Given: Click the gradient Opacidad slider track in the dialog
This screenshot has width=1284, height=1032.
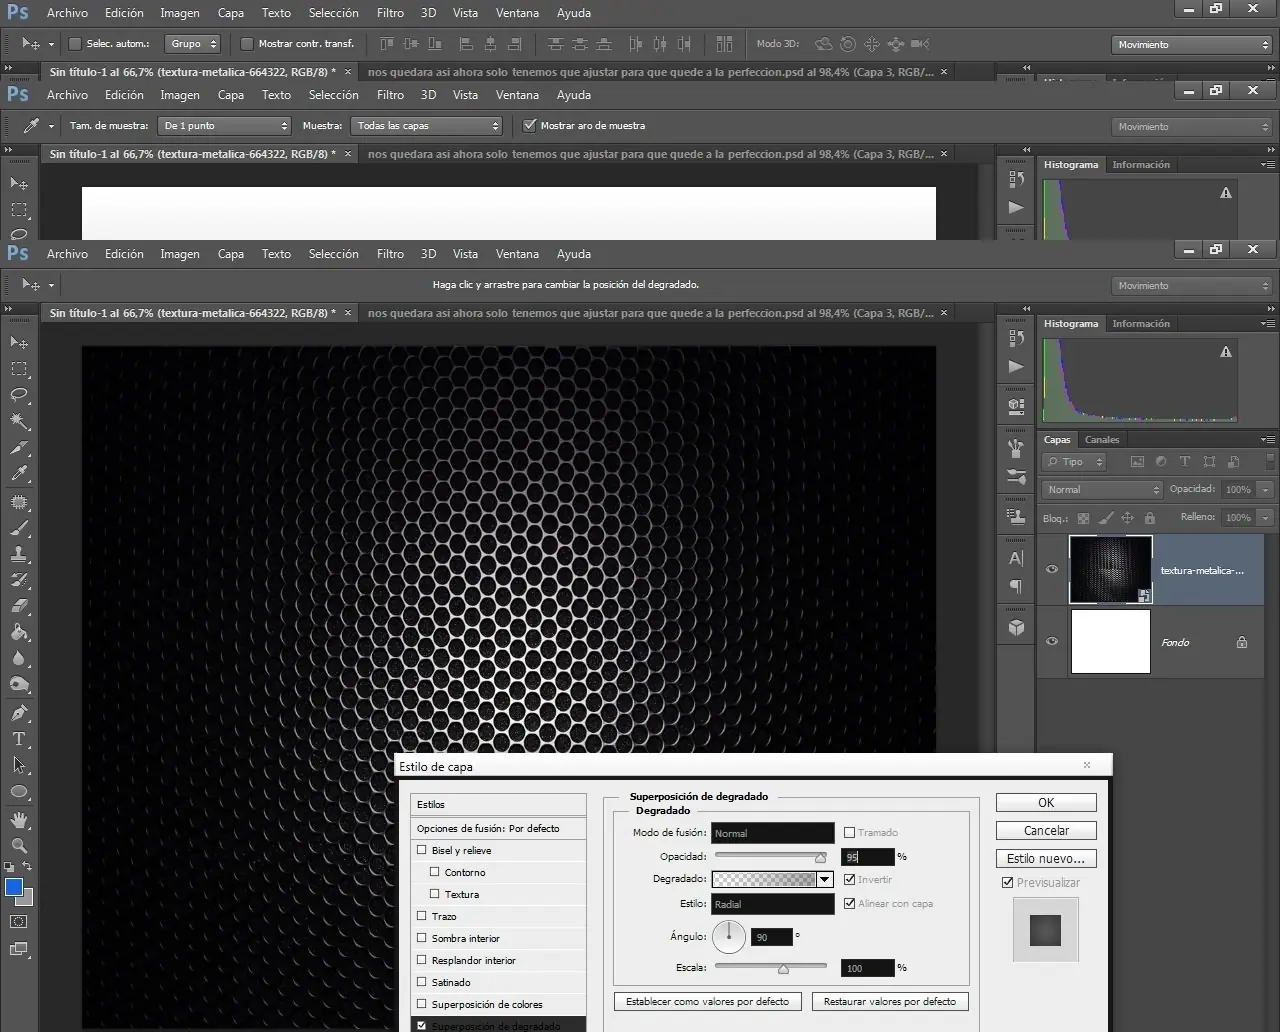Looking at the screenshot, I should pos(771,856).
